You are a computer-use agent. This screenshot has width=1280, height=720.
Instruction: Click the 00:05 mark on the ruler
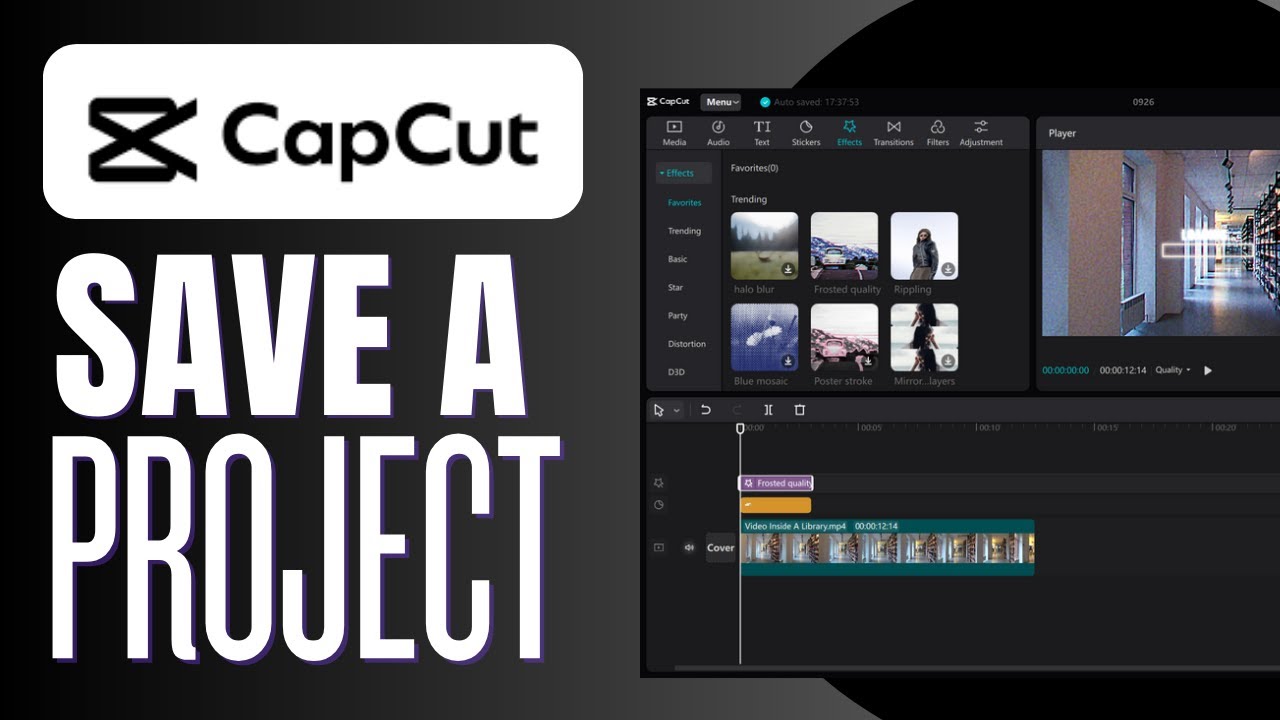point(870,428)
